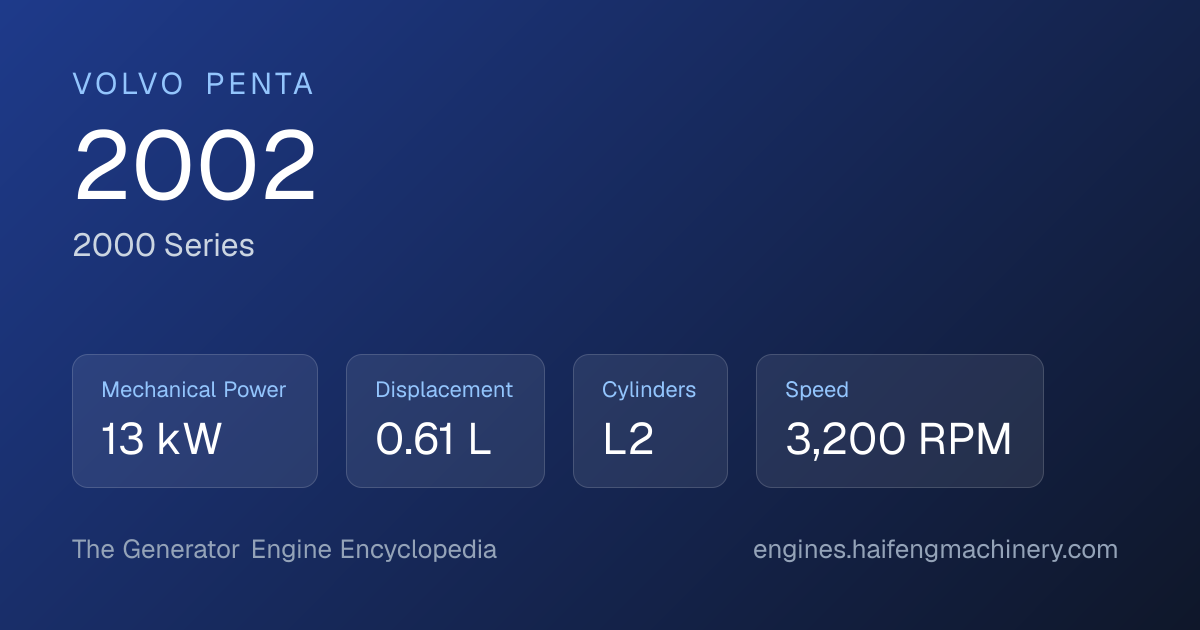Open the Cylinders card
This screenshot has height=630, width=1200.
[650, 421]
